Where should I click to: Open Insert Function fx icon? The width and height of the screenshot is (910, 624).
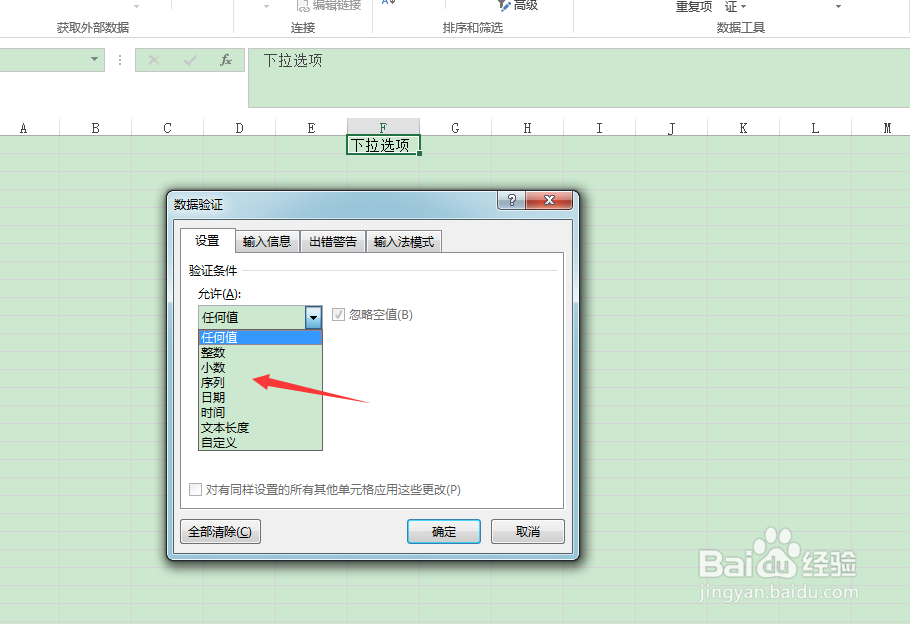click(x=226, y=60)
